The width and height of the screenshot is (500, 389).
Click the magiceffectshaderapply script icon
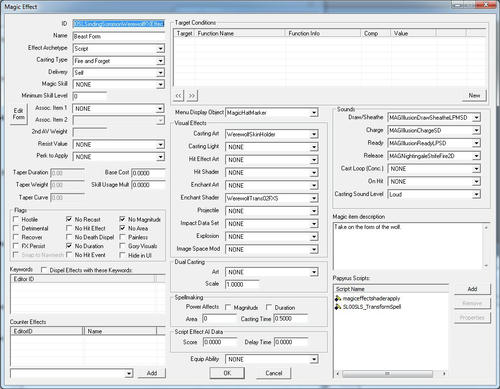[x=338, y=298]
